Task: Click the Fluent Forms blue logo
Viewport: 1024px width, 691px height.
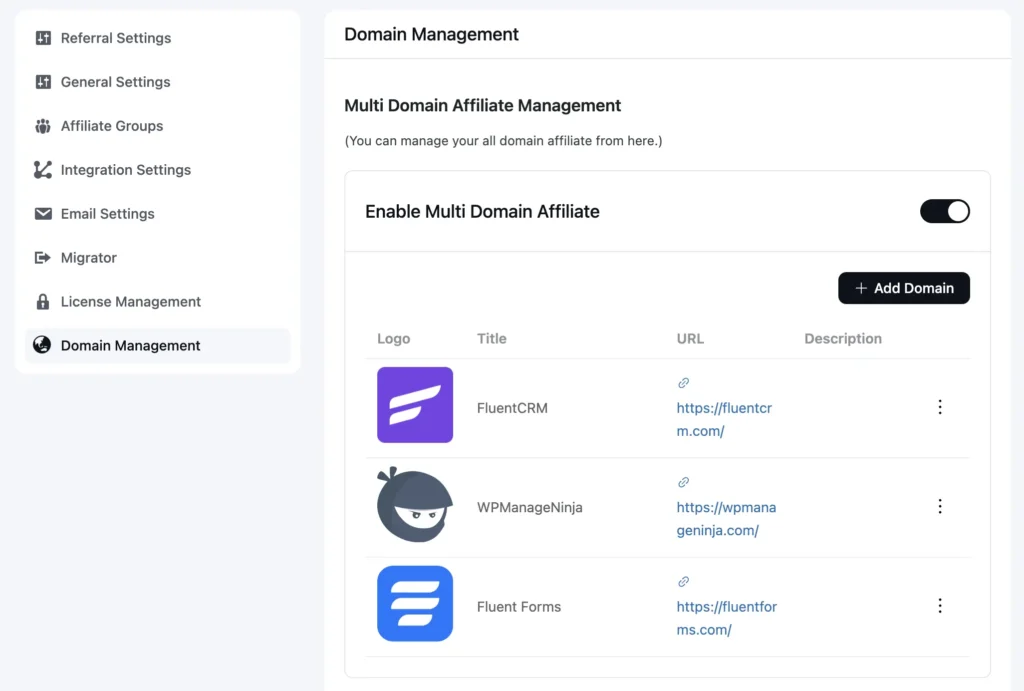Action: pos(415,603)
